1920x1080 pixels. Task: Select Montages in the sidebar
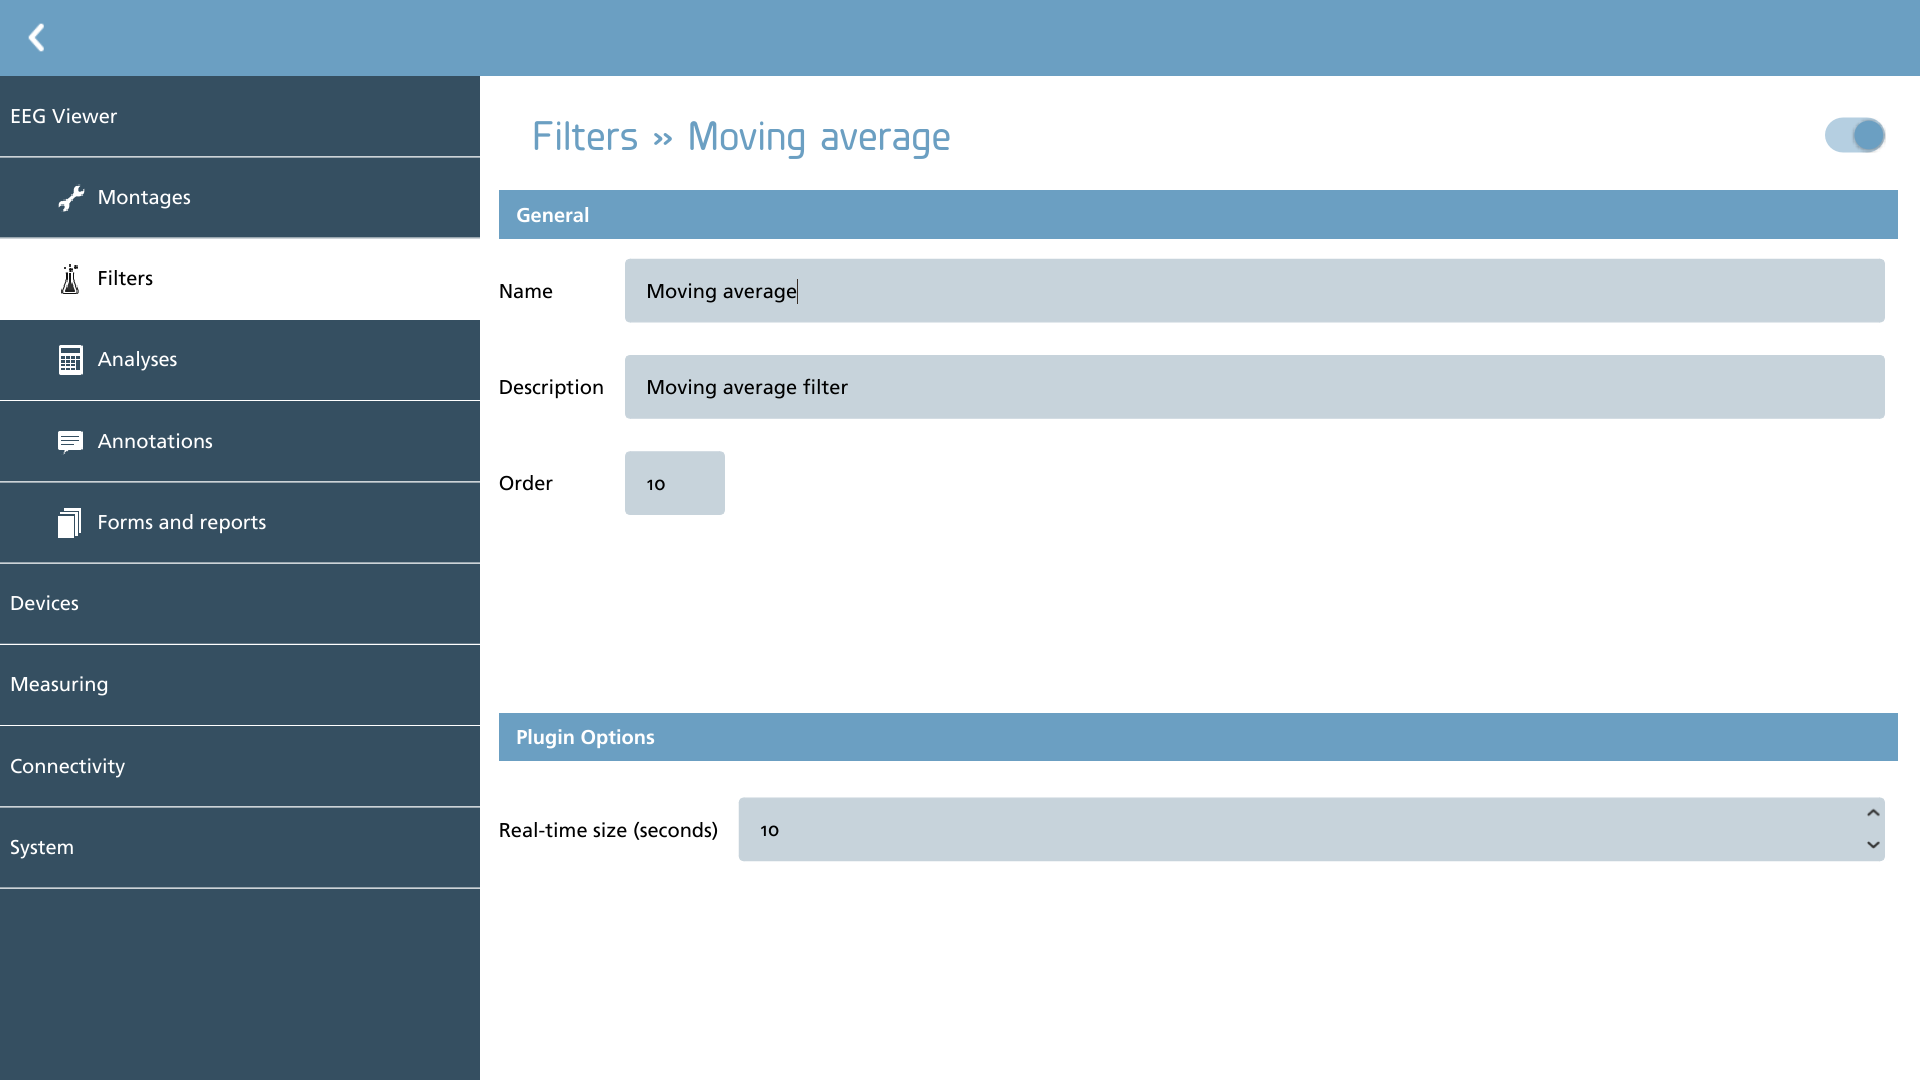(240, 198)
